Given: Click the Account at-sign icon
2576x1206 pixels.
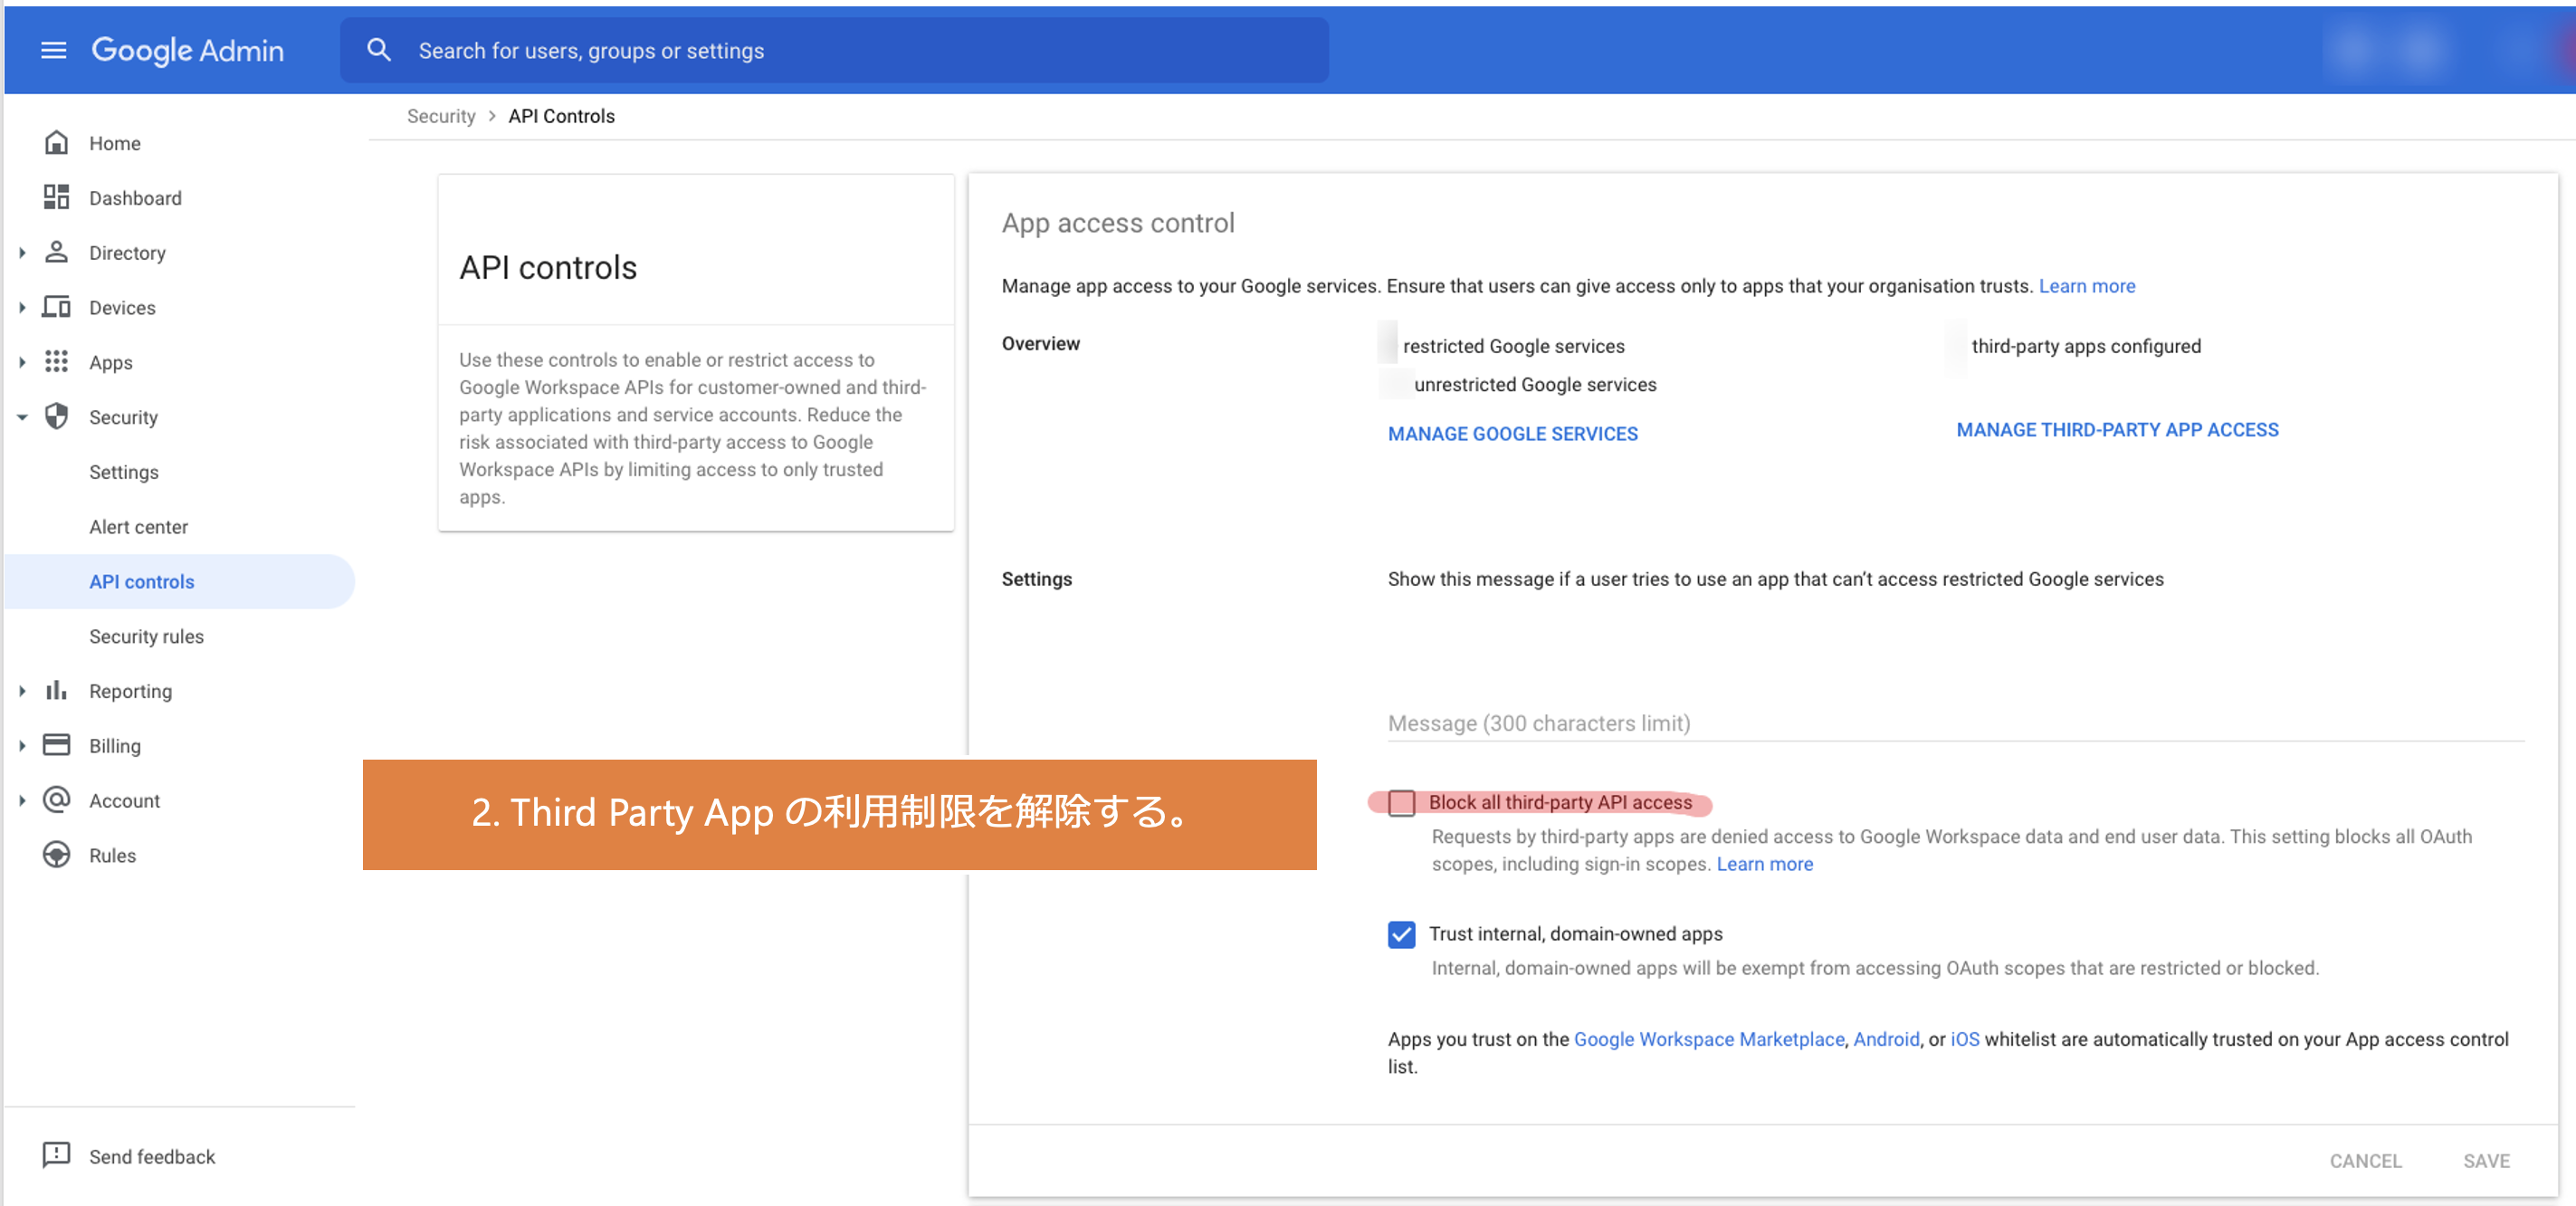Looking at the screenshot, I should 56,800.
